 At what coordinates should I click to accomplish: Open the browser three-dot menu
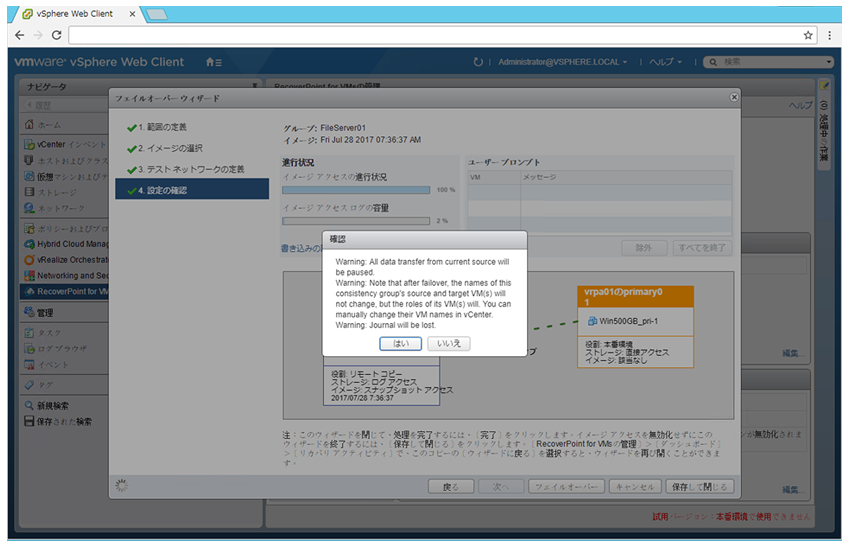[829, 35]
